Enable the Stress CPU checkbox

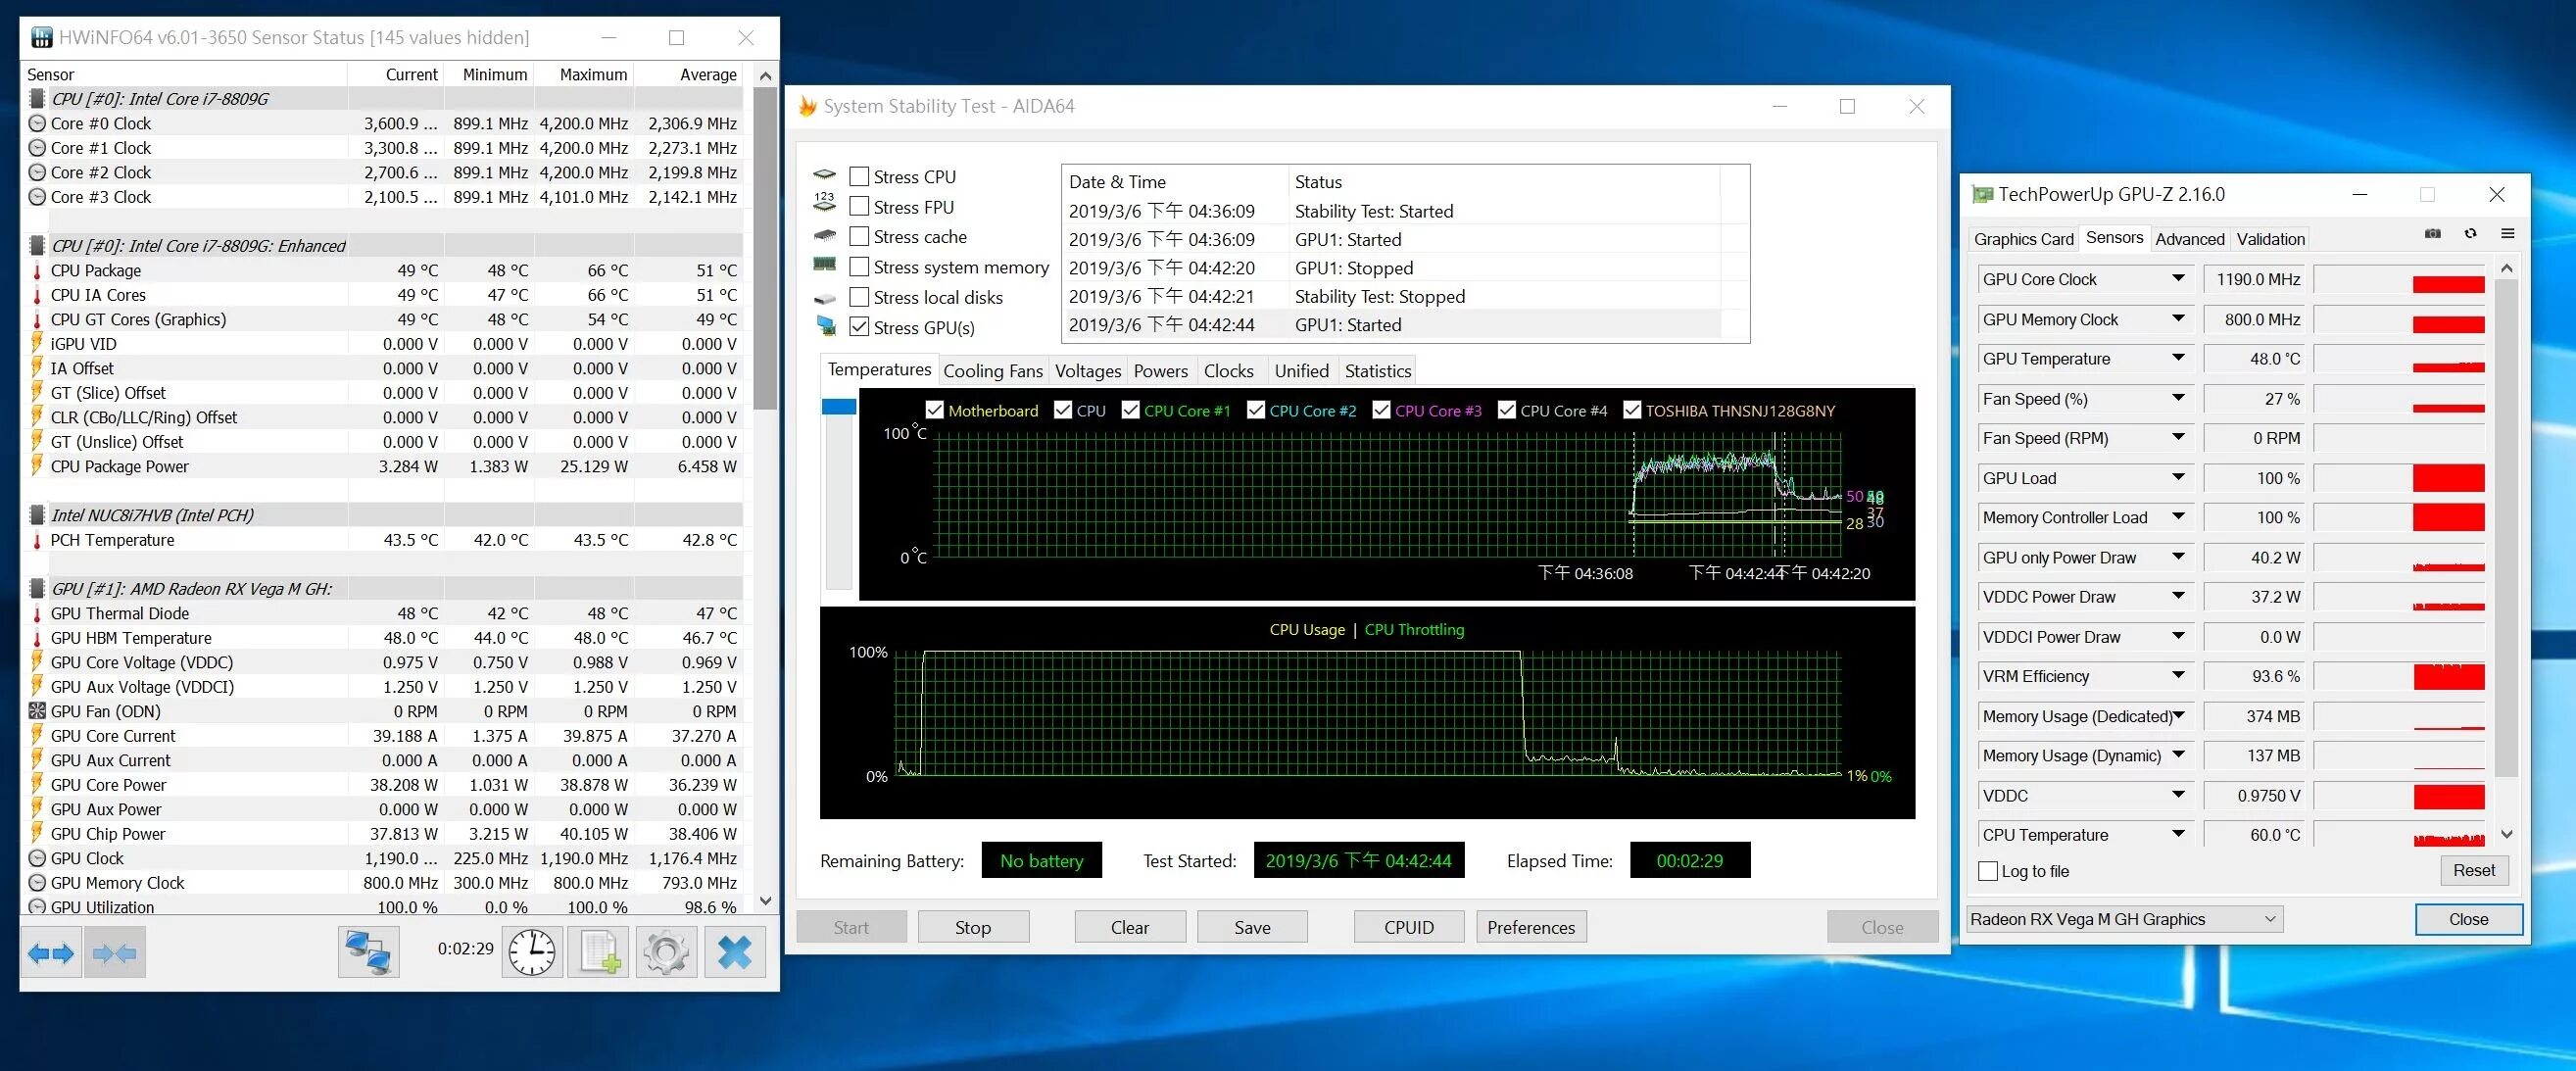(859, 177)
